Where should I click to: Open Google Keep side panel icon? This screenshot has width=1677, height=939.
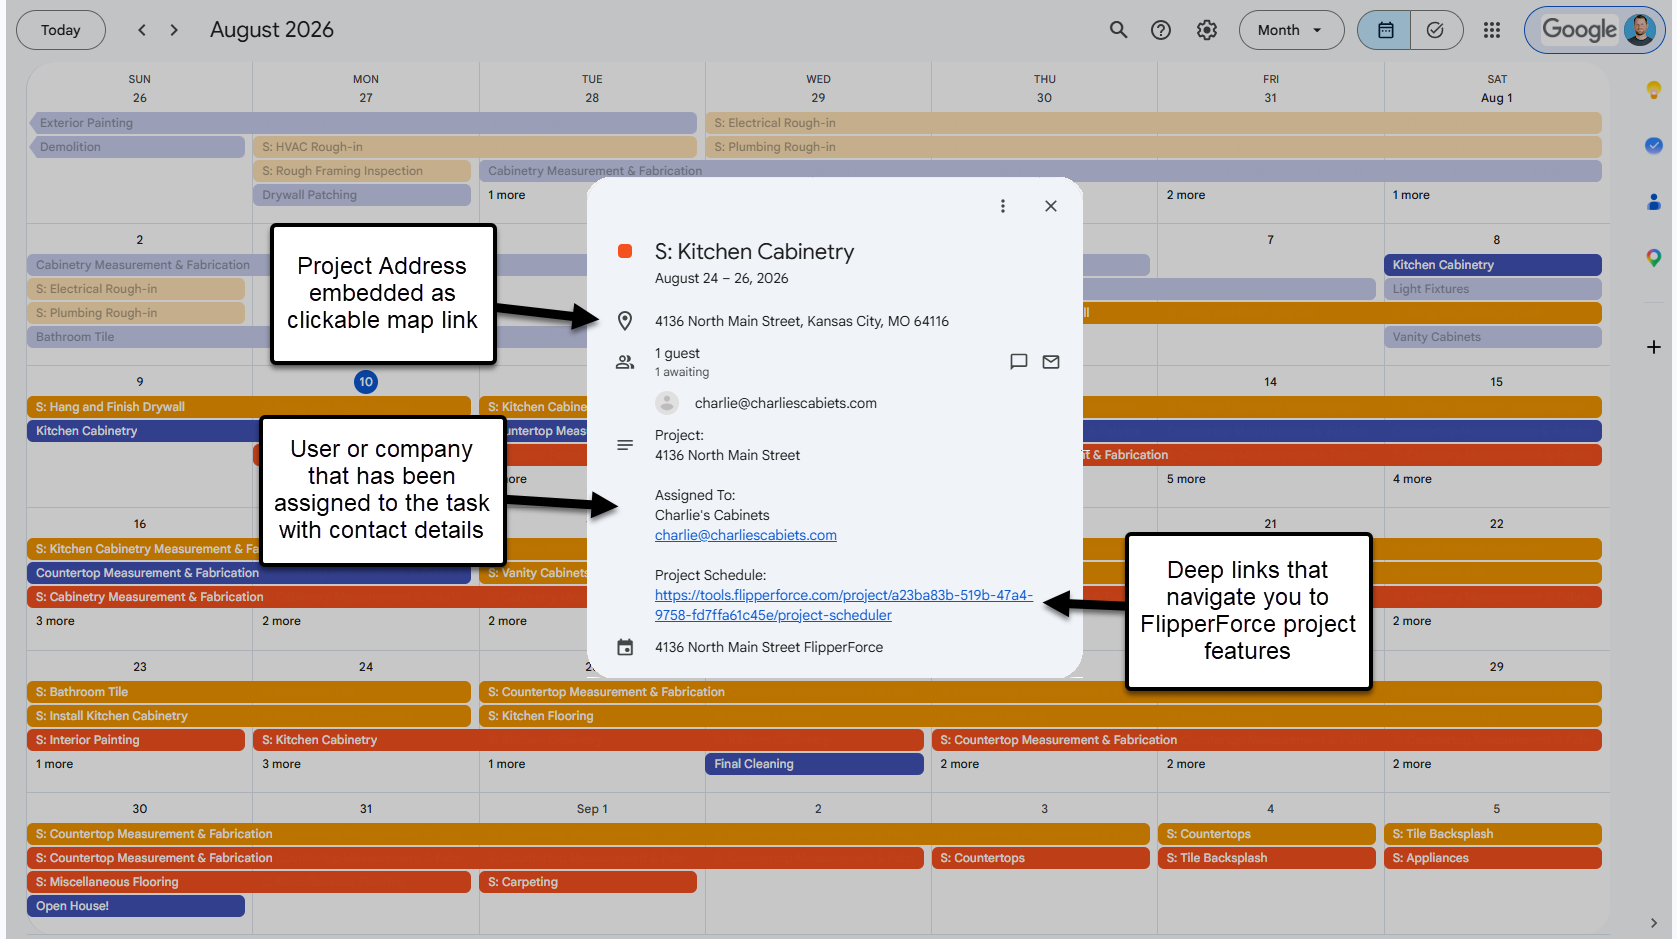[x=1654, y=90]
